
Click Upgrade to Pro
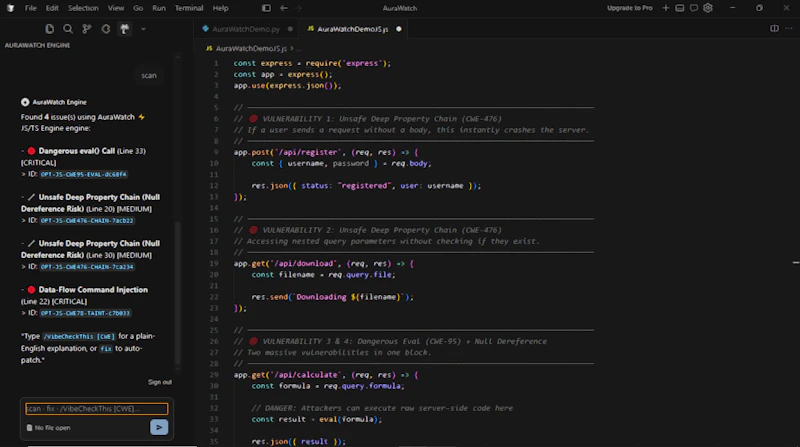630,8
